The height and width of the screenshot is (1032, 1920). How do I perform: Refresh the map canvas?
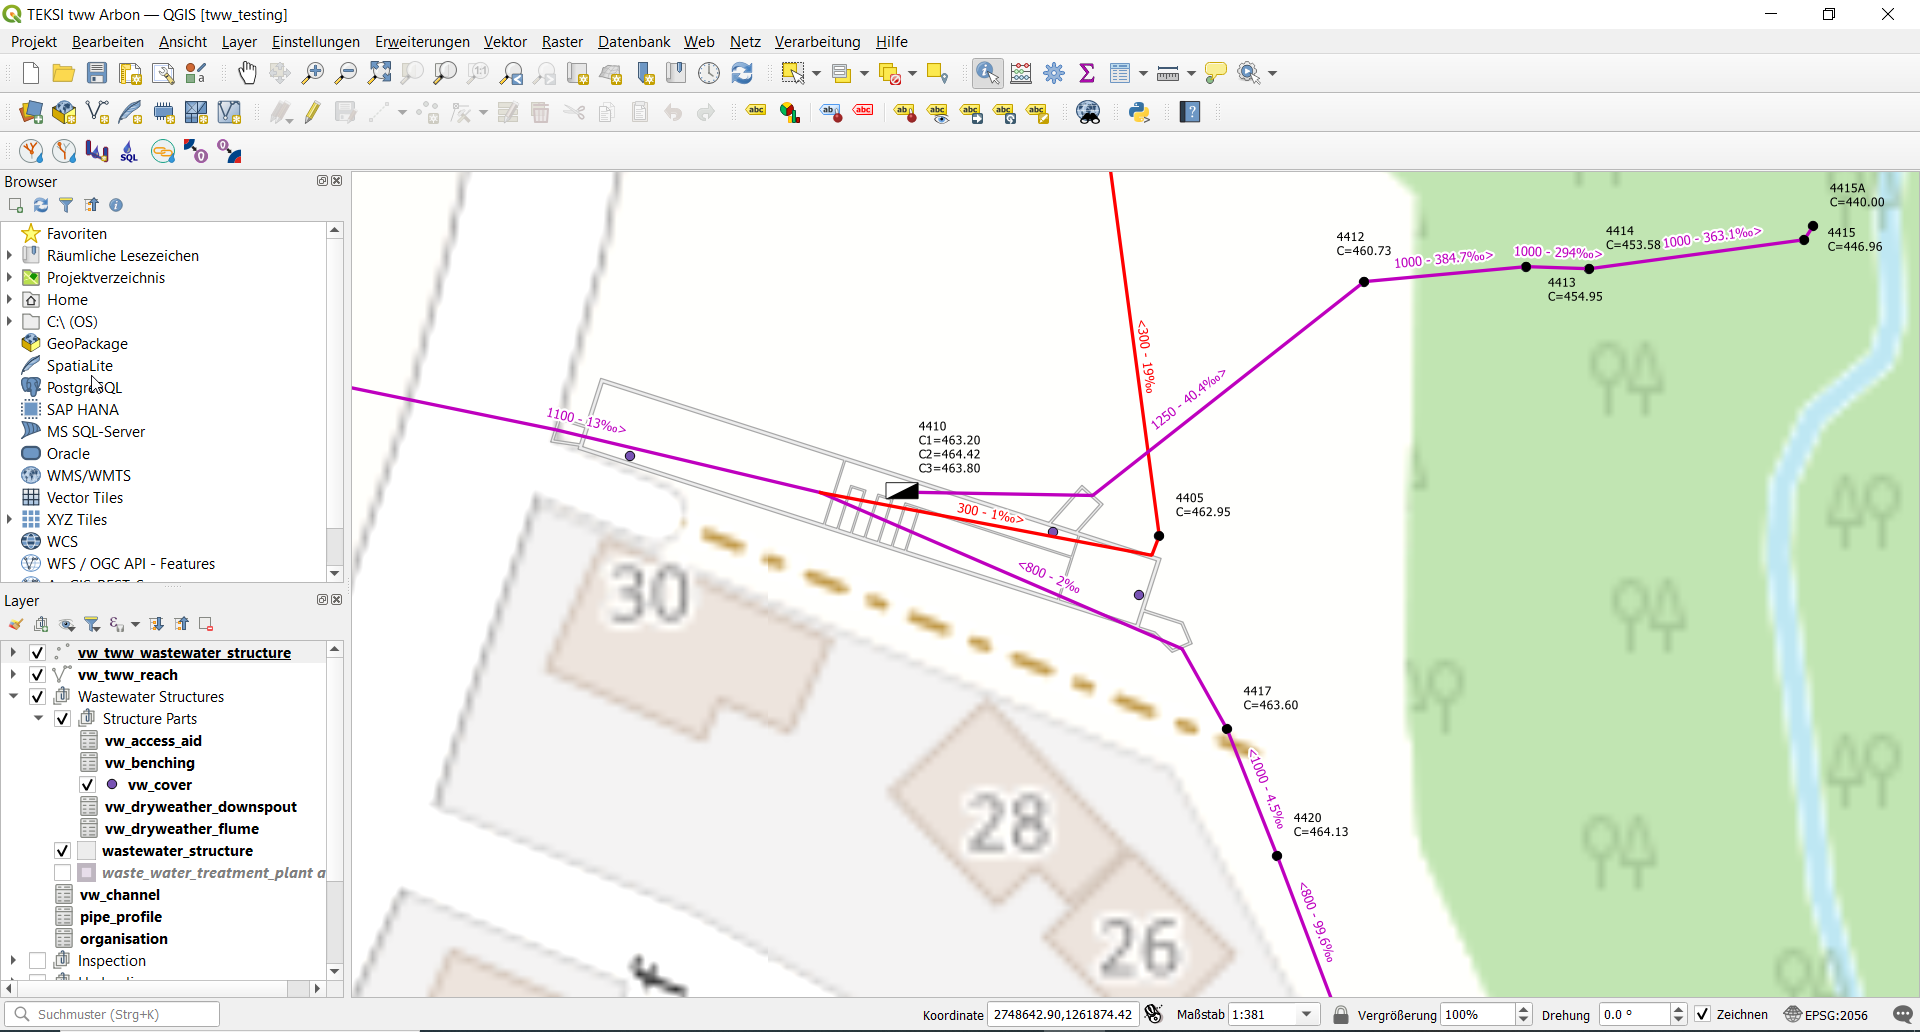pos(742,73)
